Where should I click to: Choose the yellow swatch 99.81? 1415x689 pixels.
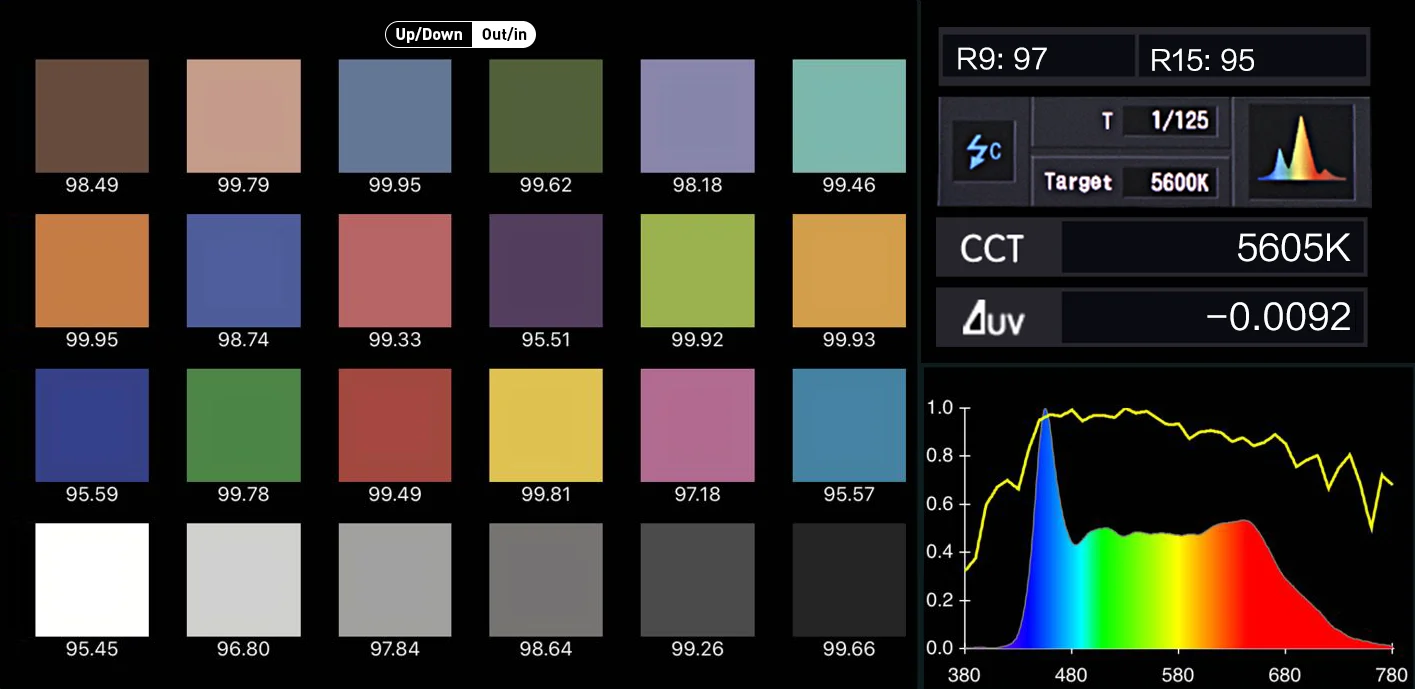546,425
